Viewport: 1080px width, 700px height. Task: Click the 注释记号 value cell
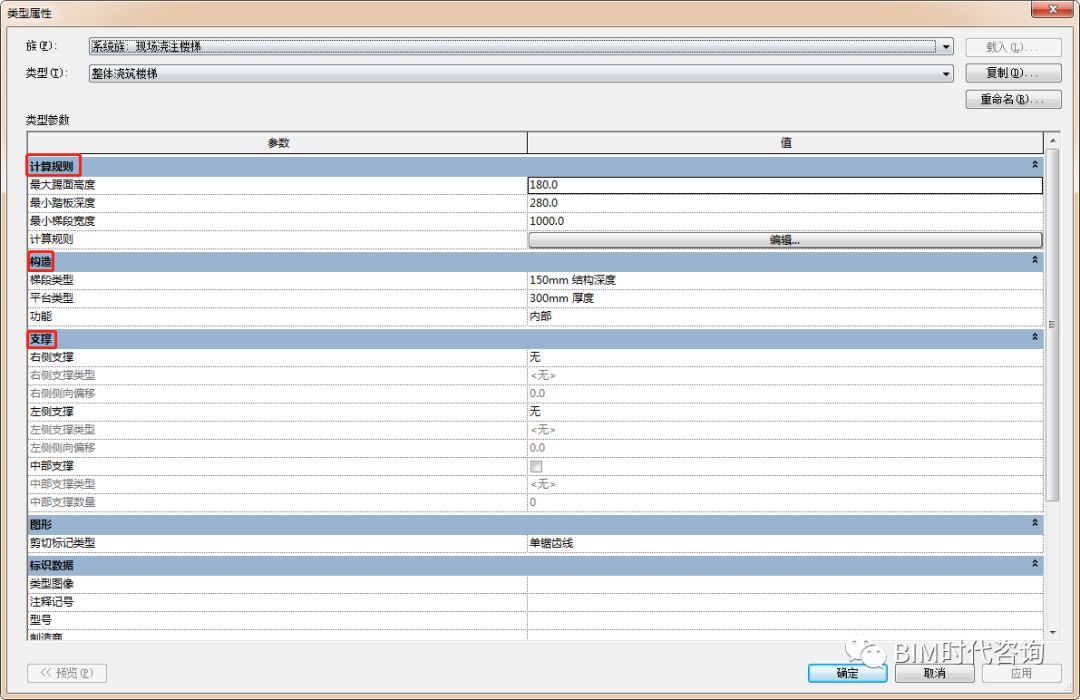coord(785,601)
